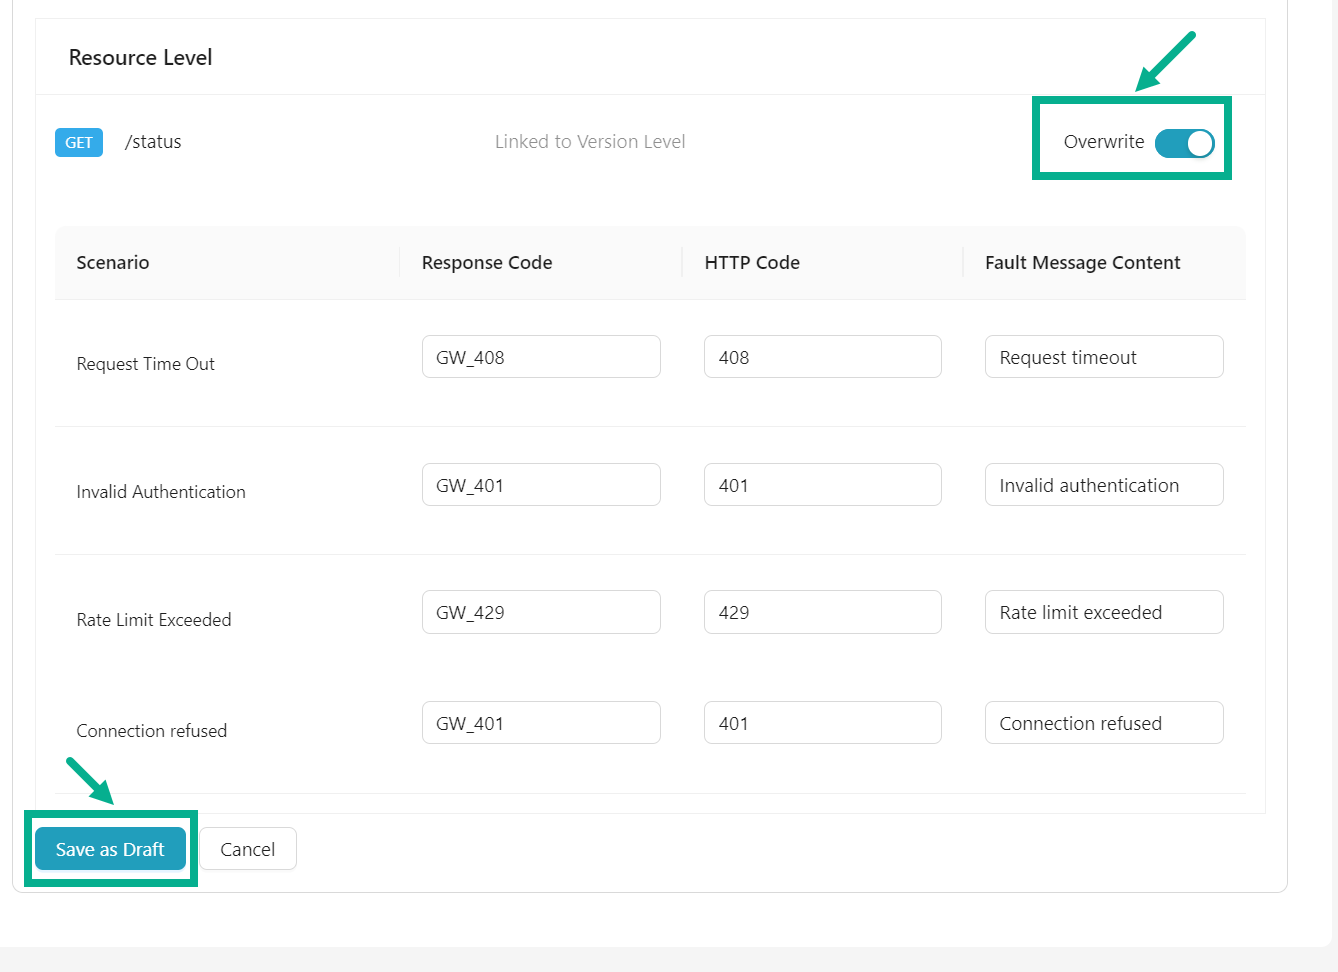The image size is (1338, 972).
Task: Cancel the fault message changes
Action: (247, 849)
